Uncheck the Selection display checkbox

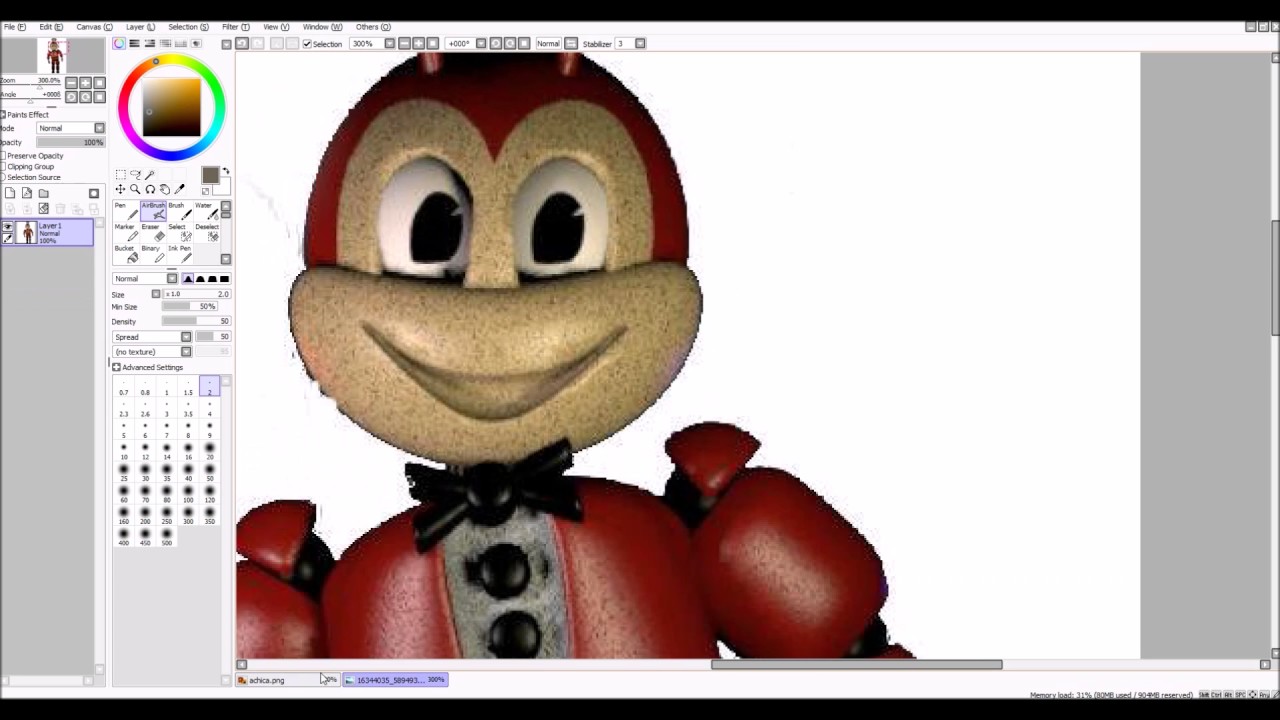click(x=307, y=44)
